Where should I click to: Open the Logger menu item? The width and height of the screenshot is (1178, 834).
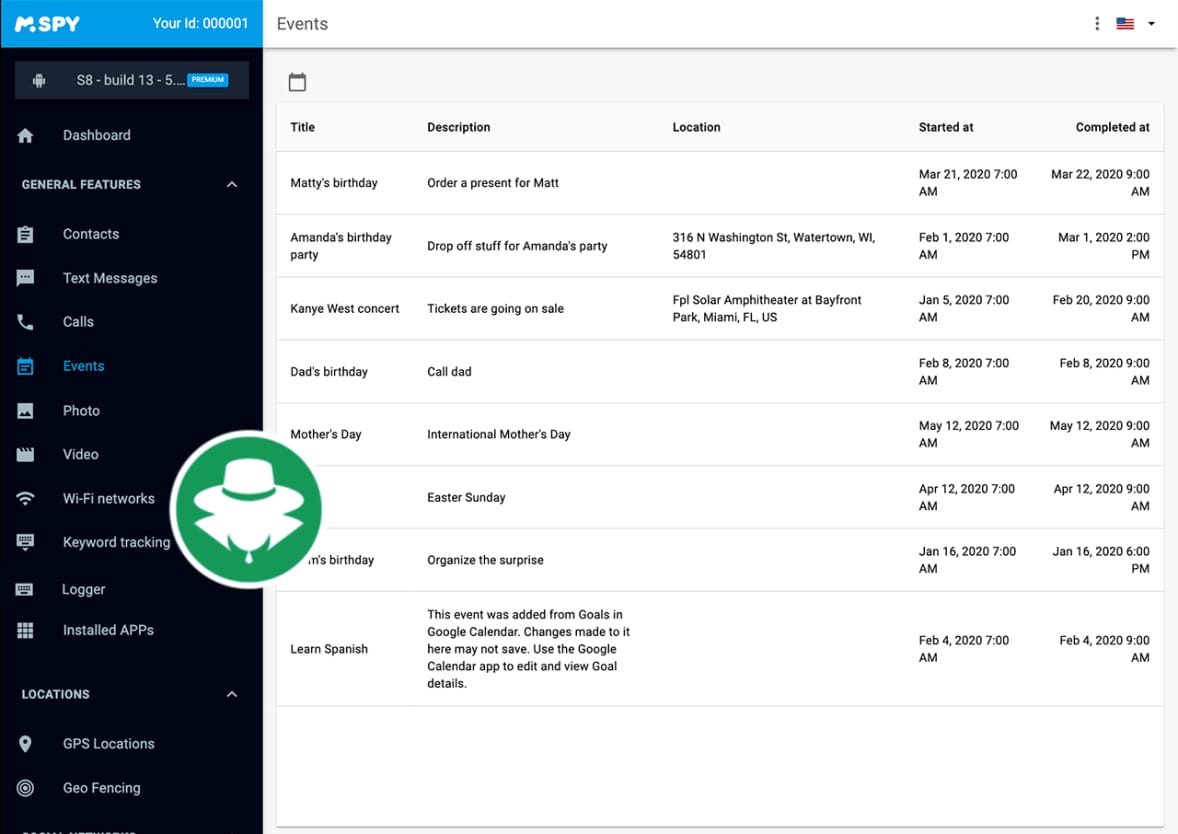(83, 590)
